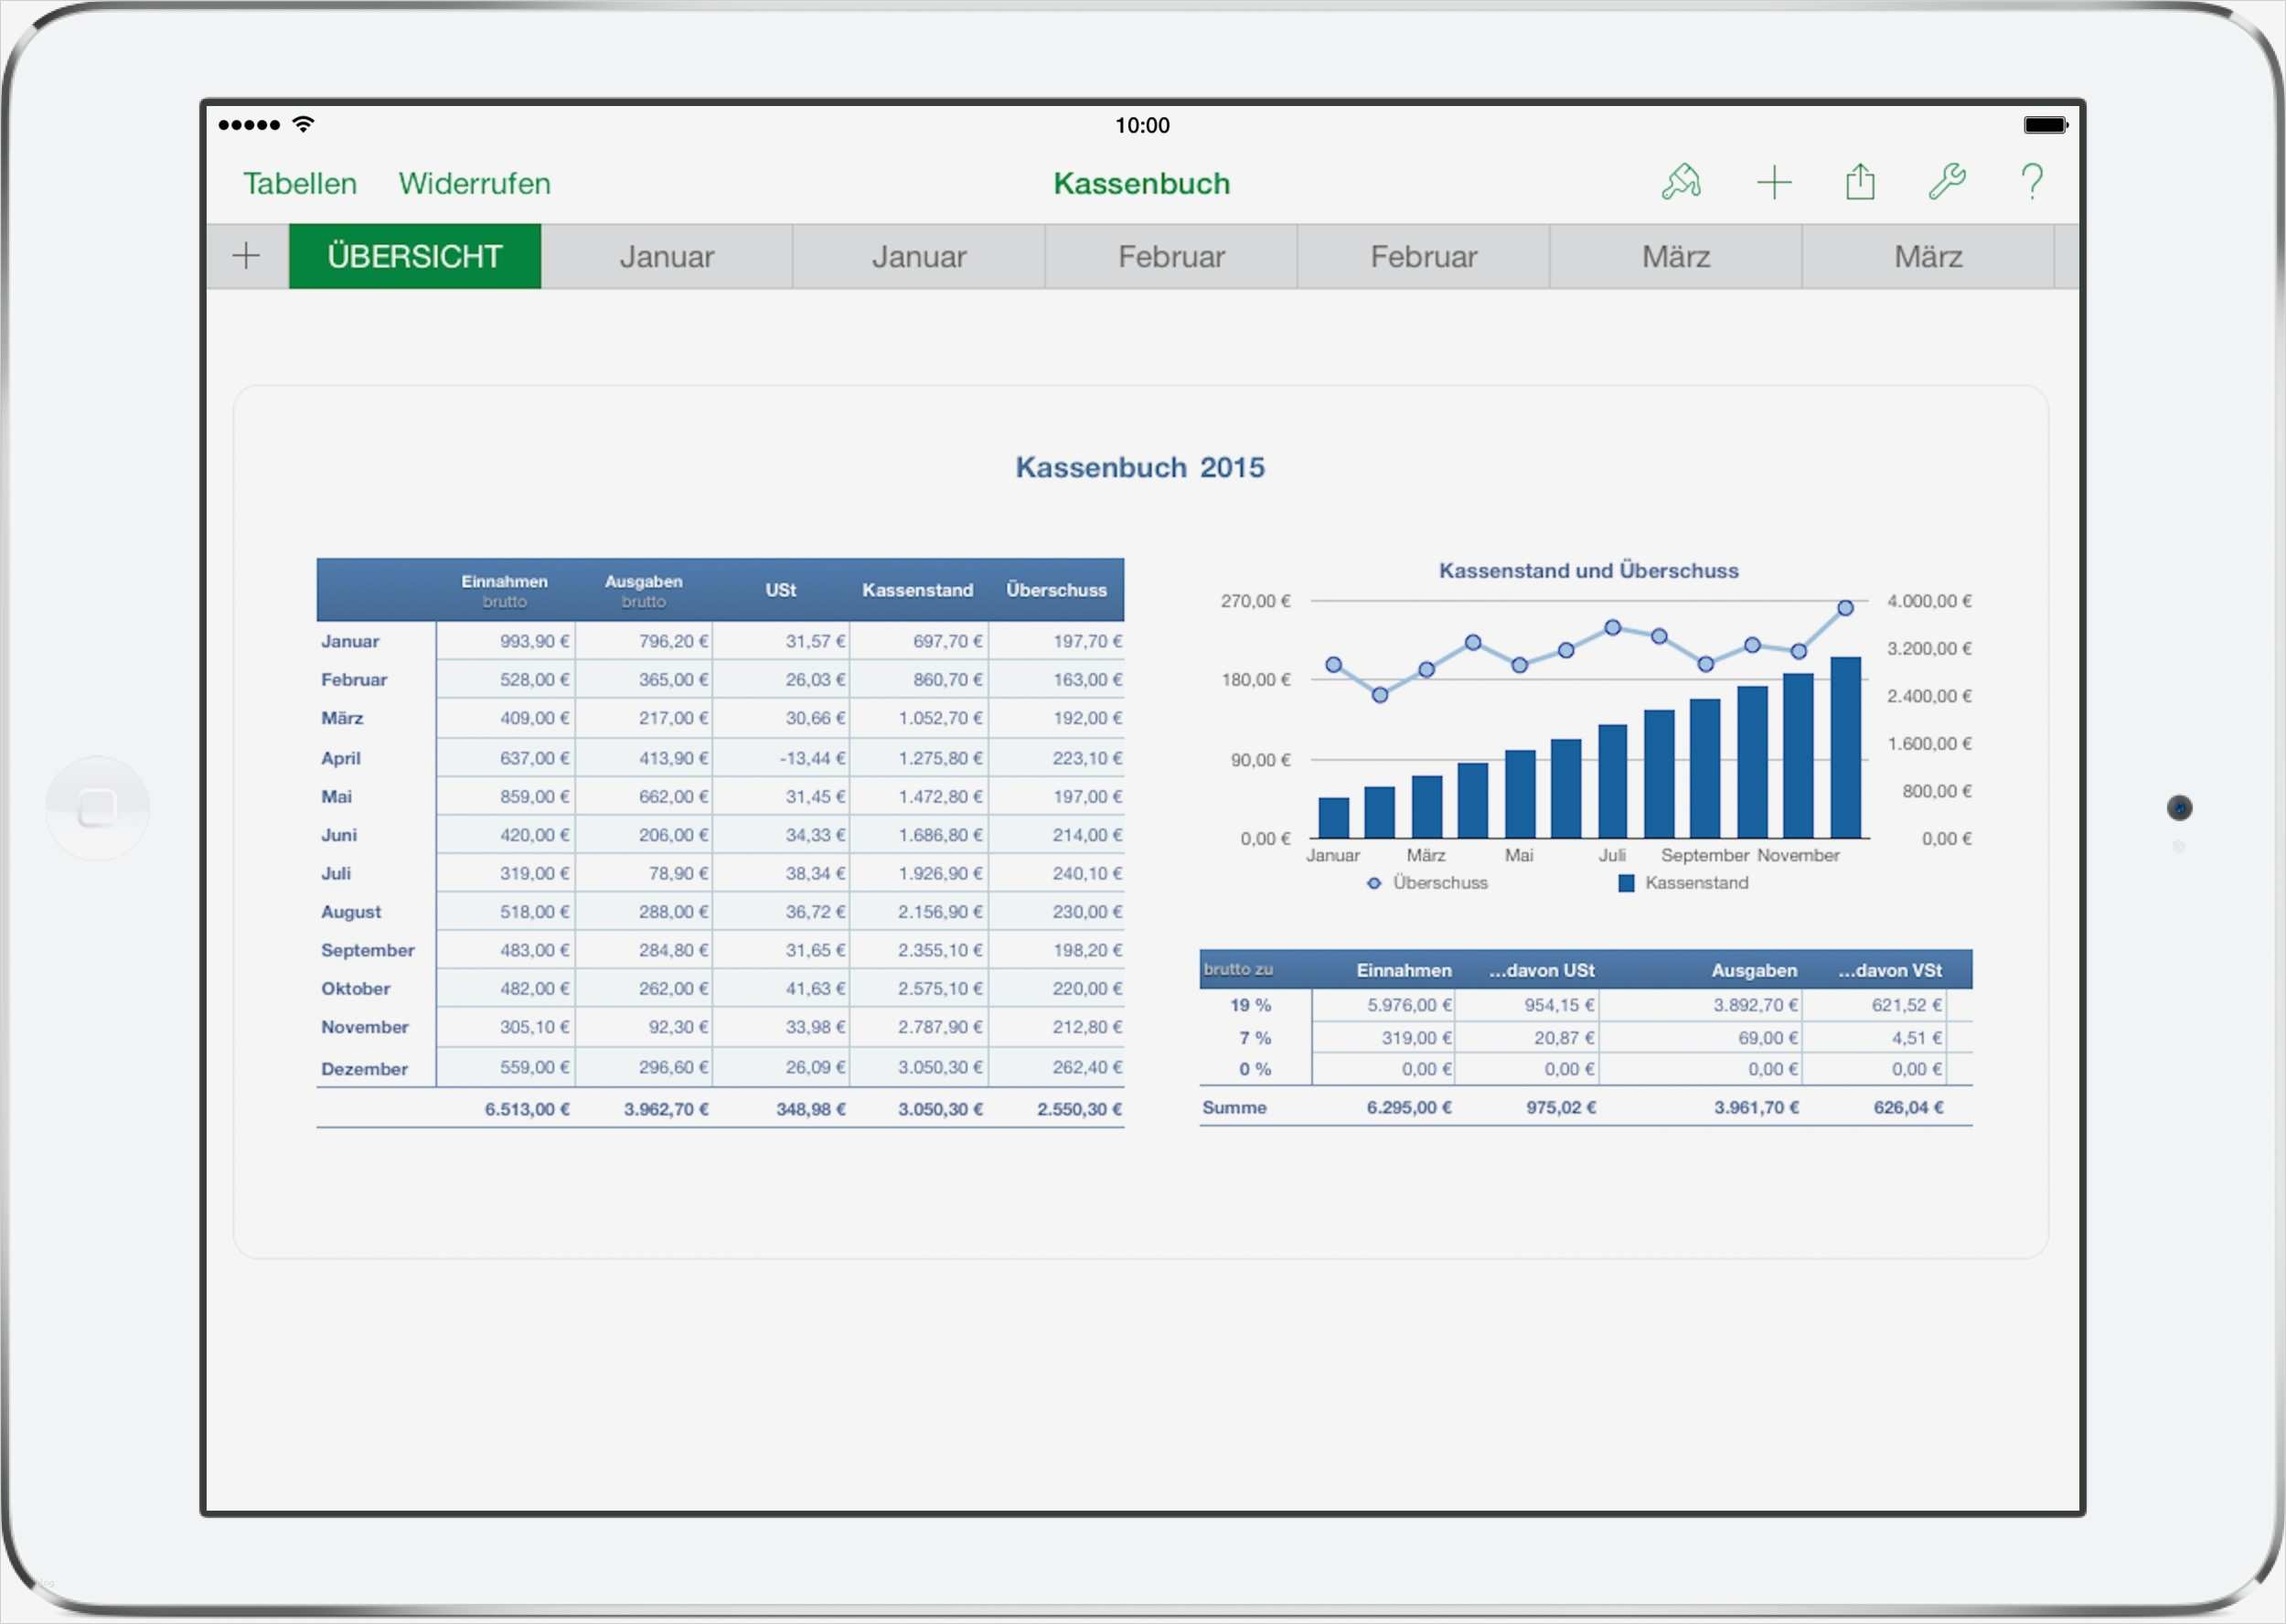The width and height of the screenshot is (2286, 1624).
Task: Tap the Insert plus icon in toolbar
Action: [1773, 183]
